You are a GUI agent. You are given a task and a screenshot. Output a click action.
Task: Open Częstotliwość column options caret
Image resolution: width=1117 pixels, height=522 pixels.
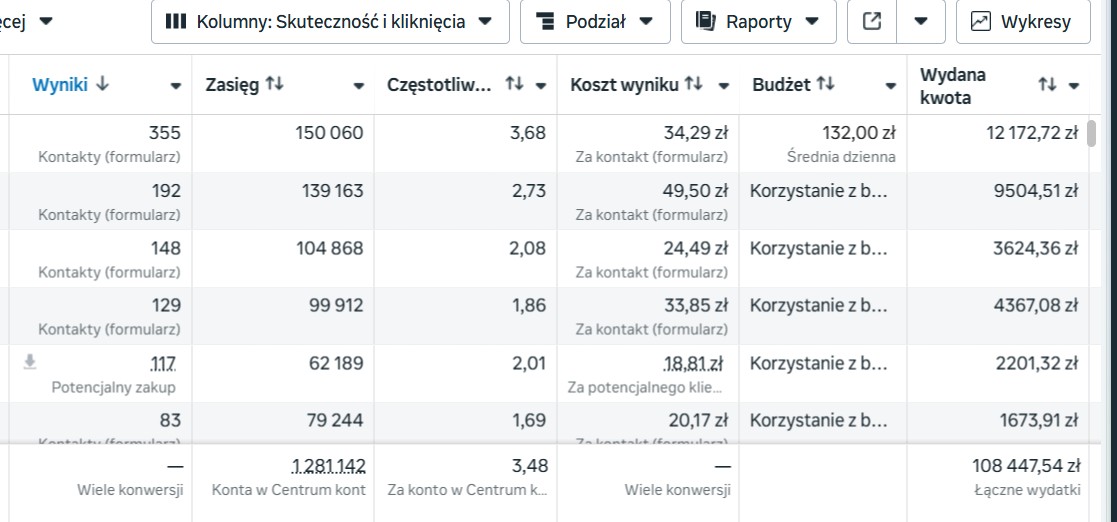click(541, 86)
